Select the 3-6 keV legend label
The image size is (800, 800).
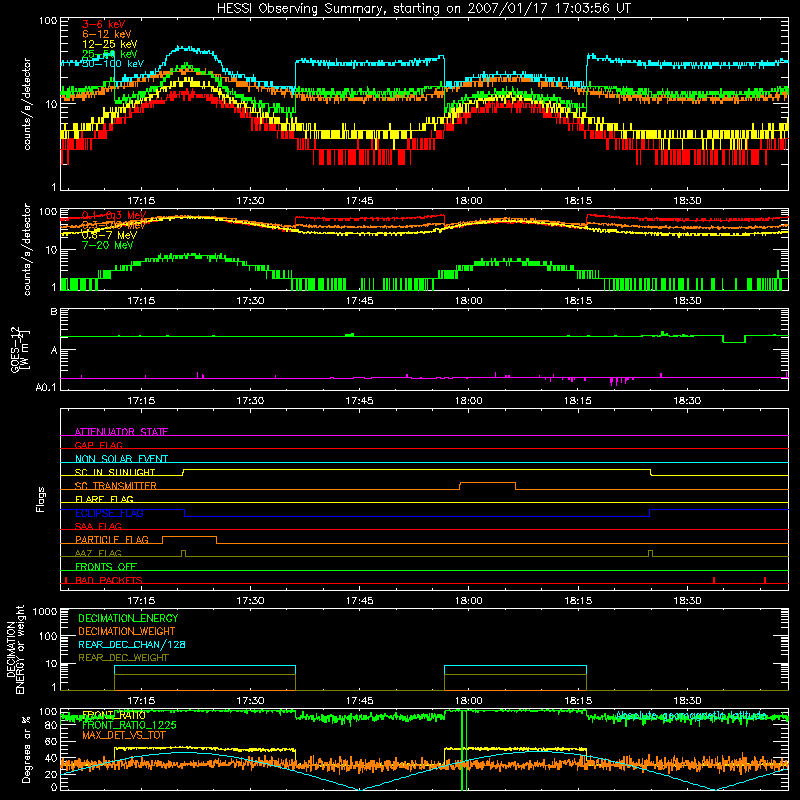(103, 24)
